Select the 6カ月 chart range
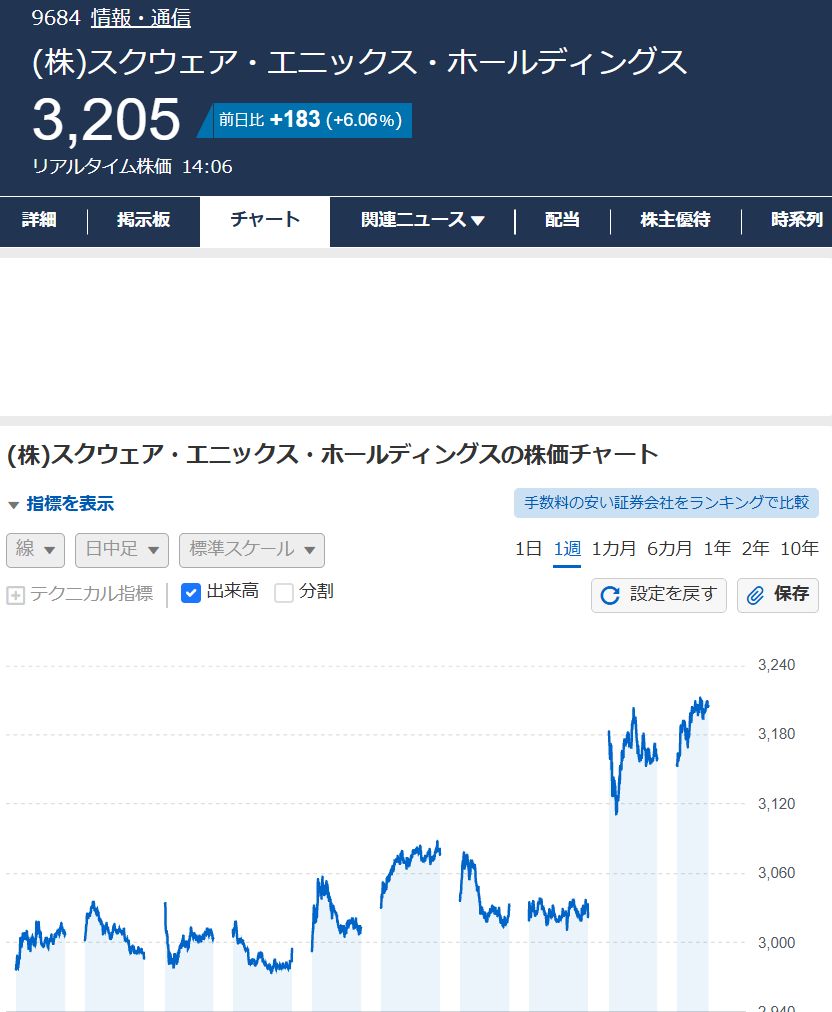832x1012 pixels. pos(669,549)
